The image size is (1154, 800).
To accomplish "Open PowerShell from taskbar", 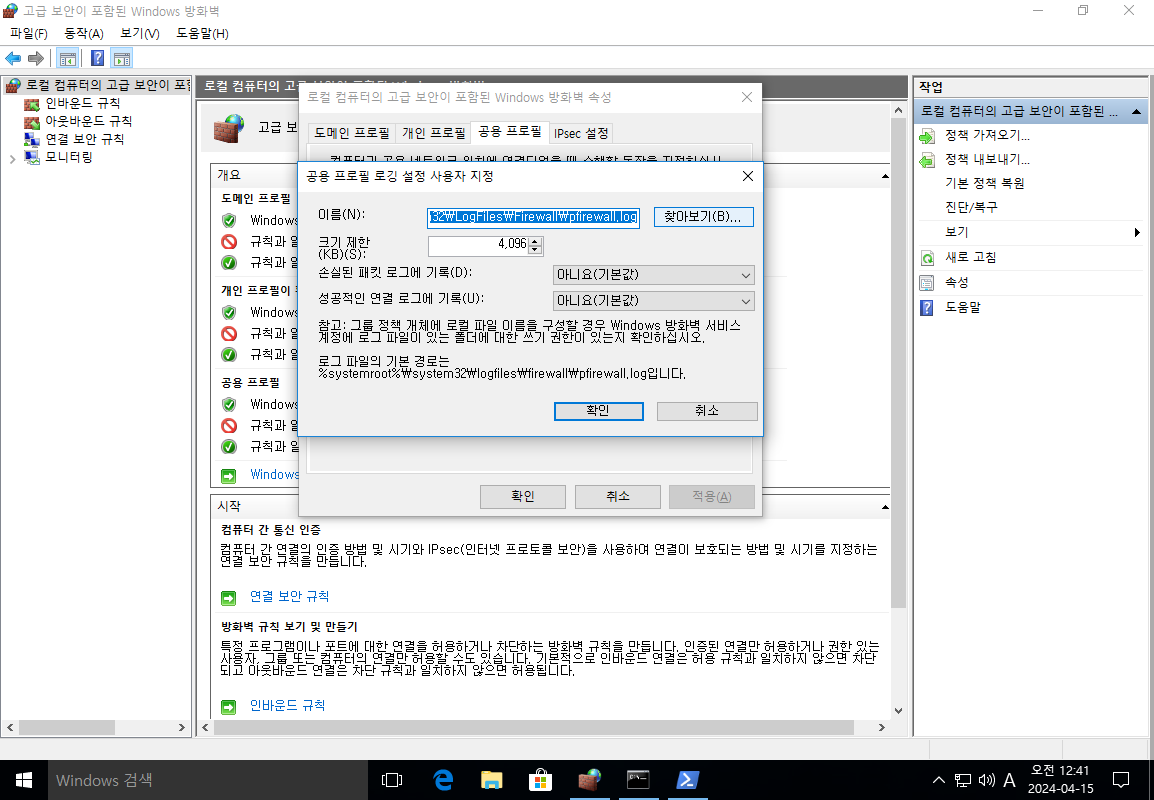I will (x=687, y=780).
